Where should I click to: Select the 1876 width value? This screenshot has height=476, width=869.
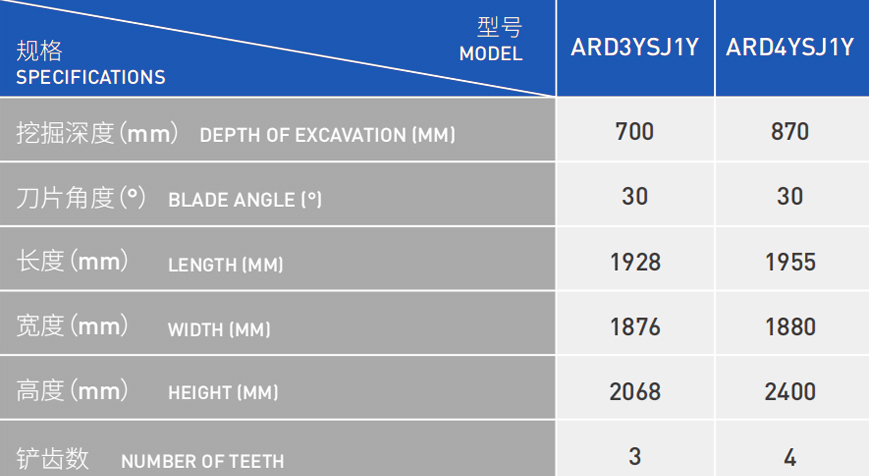click(x=635, y=327)
